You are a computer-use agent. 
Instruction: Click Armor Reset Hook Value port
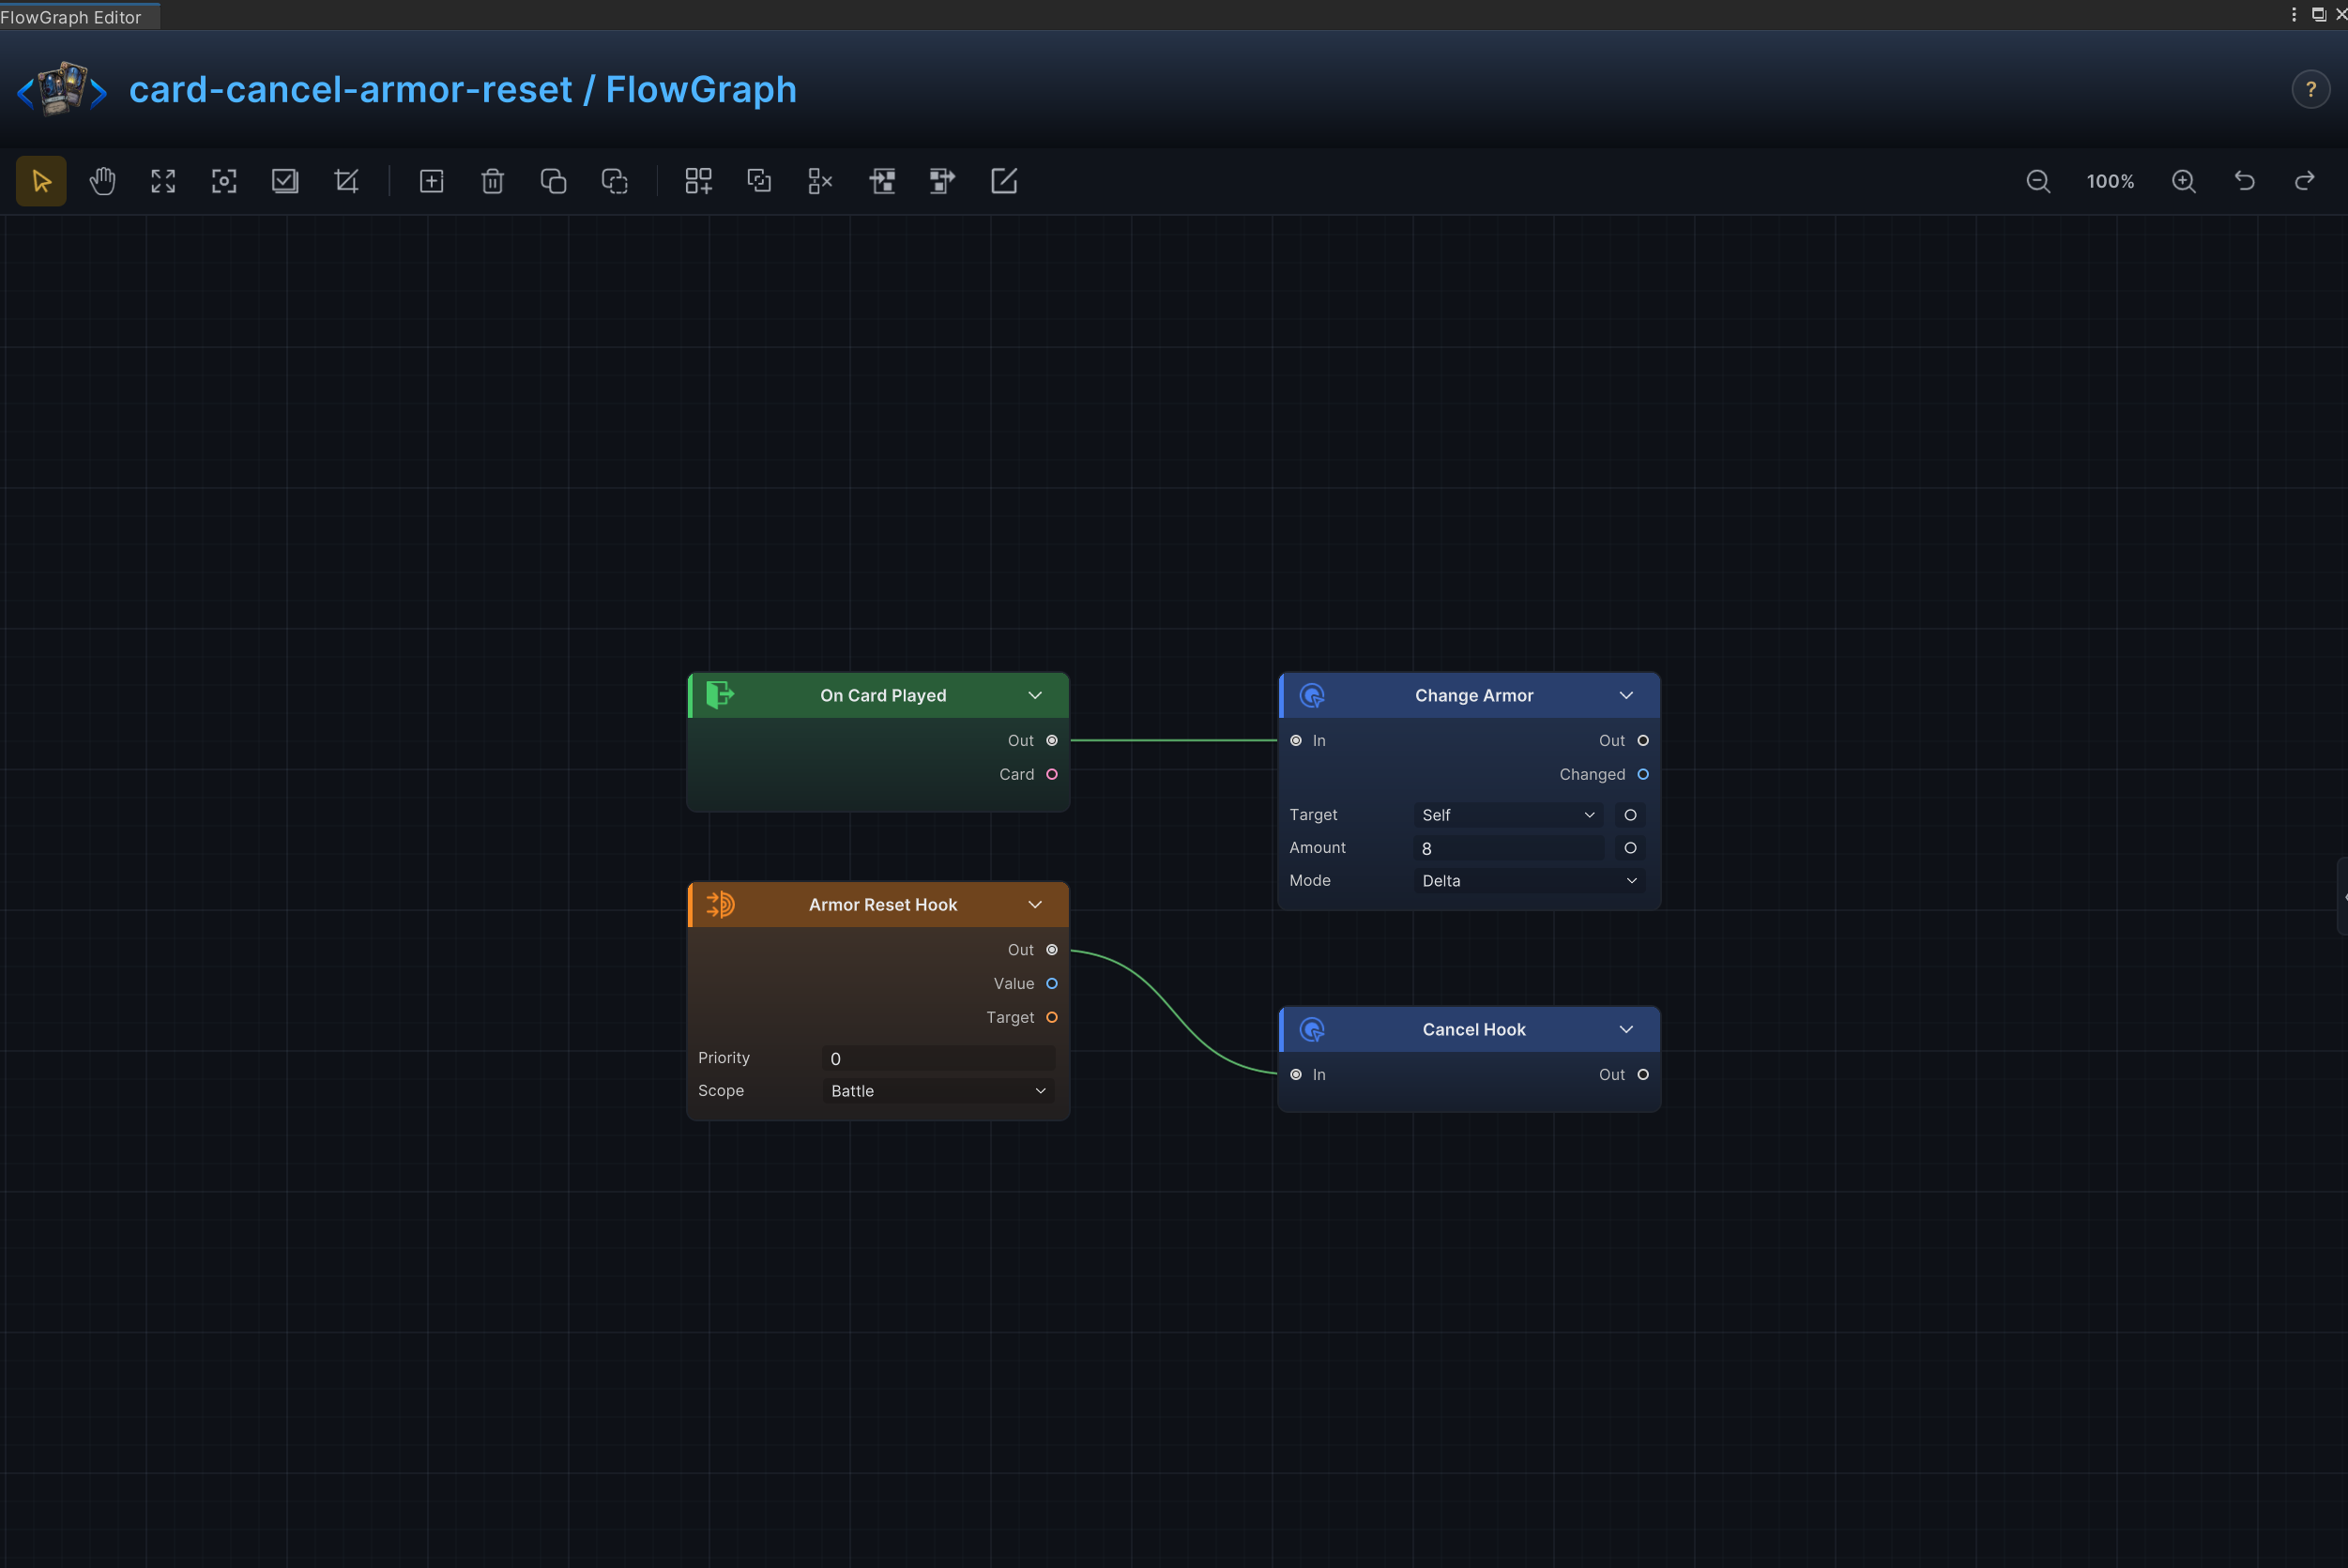pyautogui.click(x=1052, y=984)
